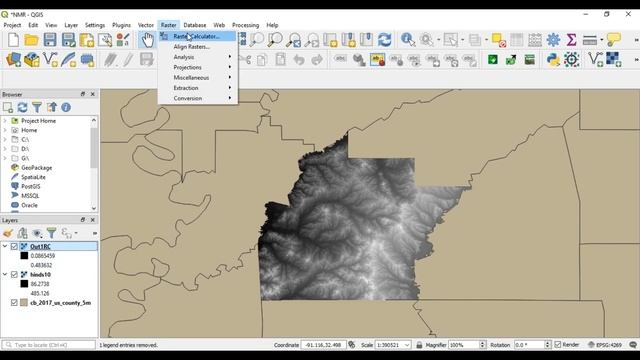Open the Analysis submenu

click(198, 57)
